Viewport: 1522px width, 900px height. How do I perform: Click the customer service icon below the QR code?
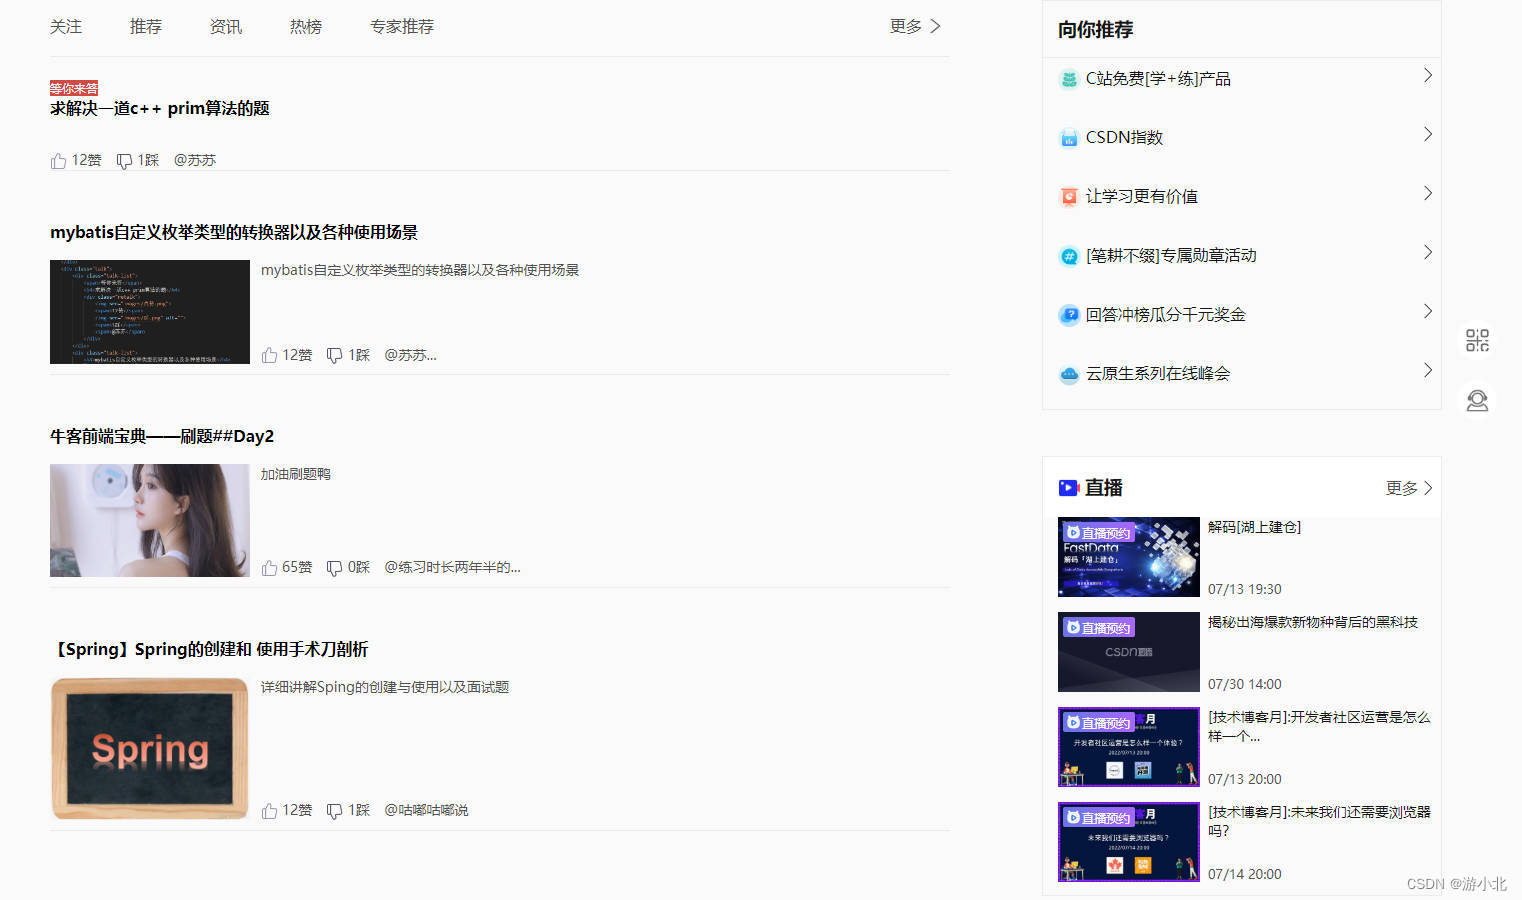click(1477, 400)
